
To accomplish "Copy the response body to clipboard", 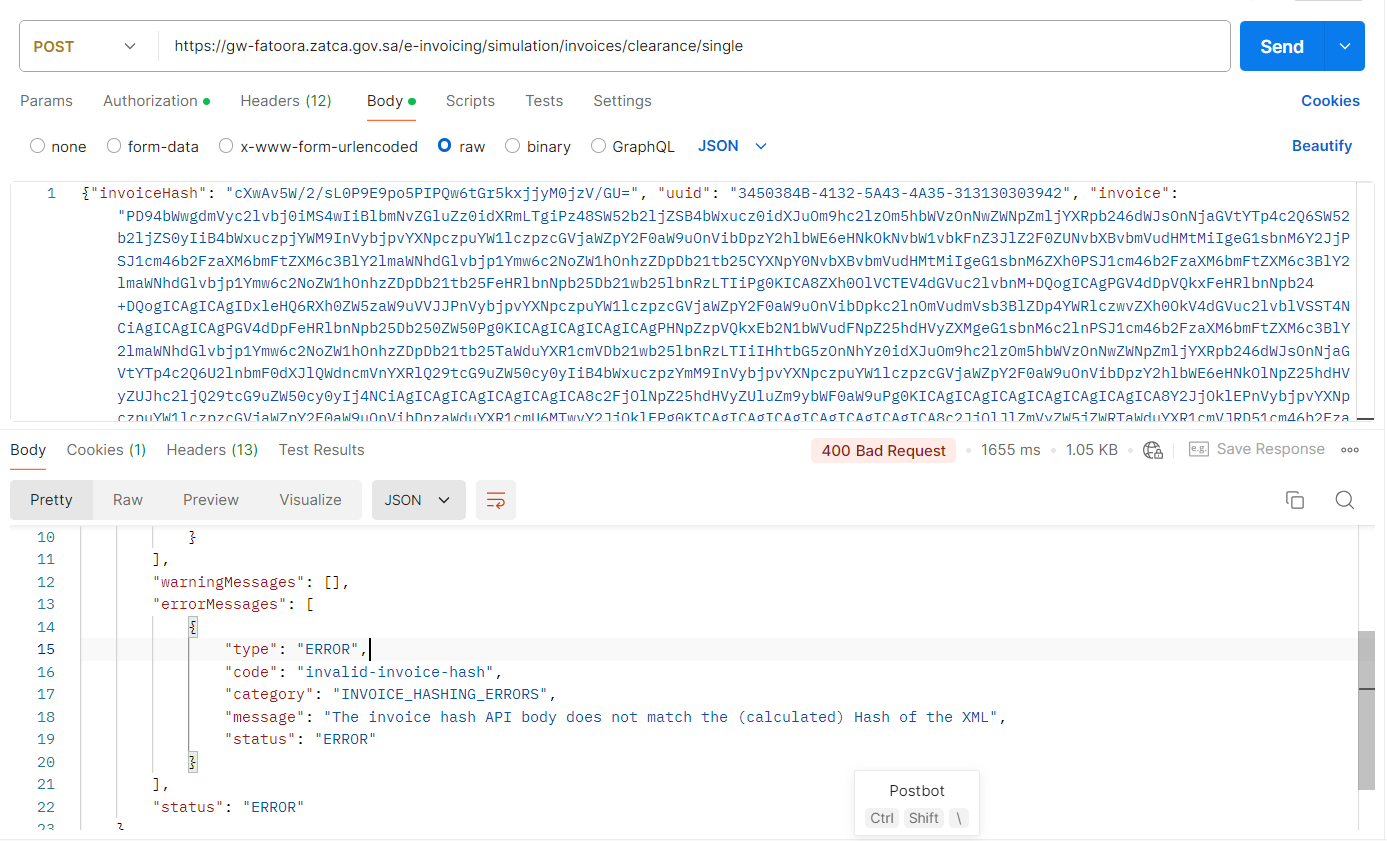I will [1294, 500].
